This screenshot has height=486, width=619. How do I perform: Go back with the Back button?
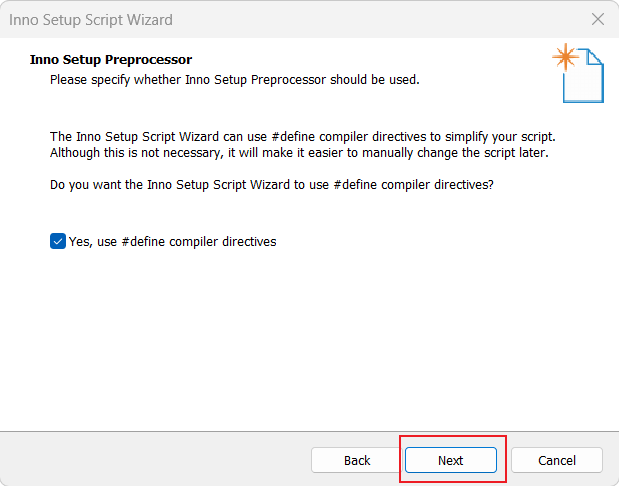point(357,460)
